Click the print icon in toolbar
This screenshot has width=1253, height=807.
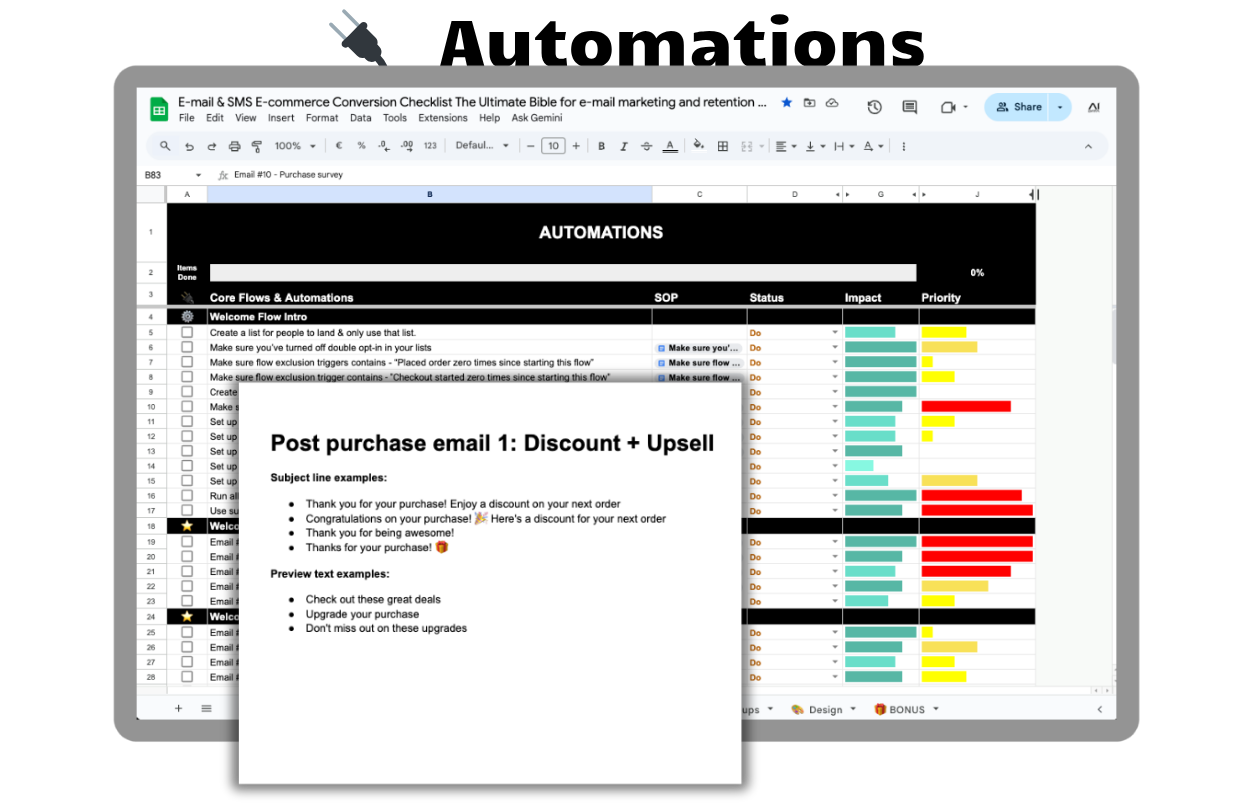click(234, 146)
